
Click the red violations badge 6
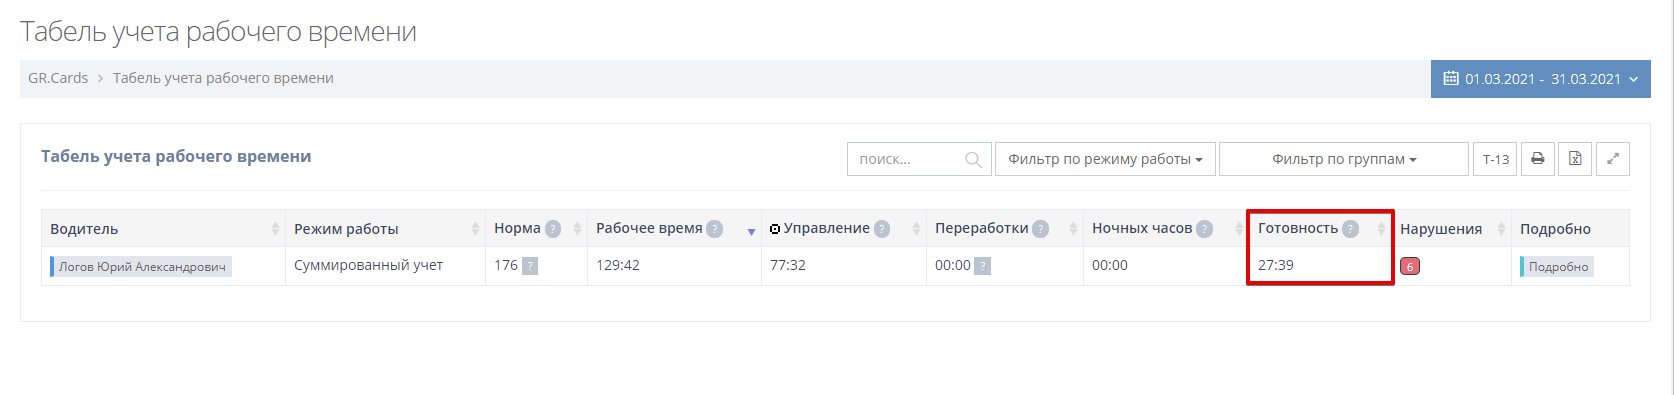(1410, 266)
